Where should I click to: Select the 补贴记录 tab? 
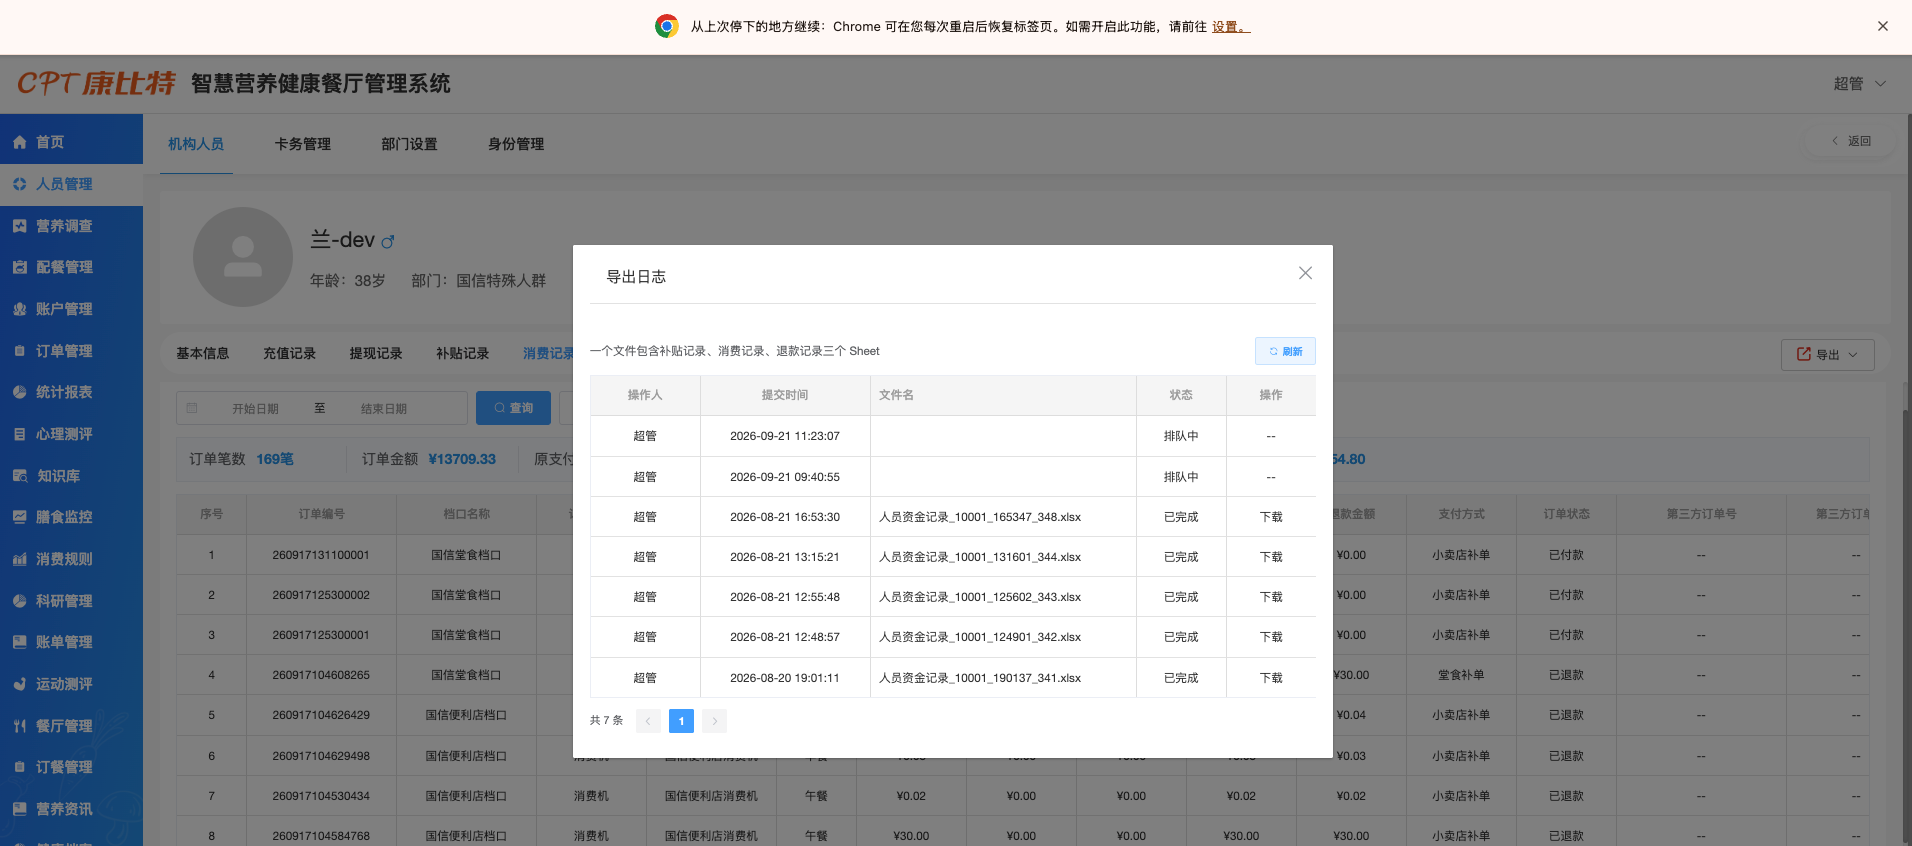[462, 353]
